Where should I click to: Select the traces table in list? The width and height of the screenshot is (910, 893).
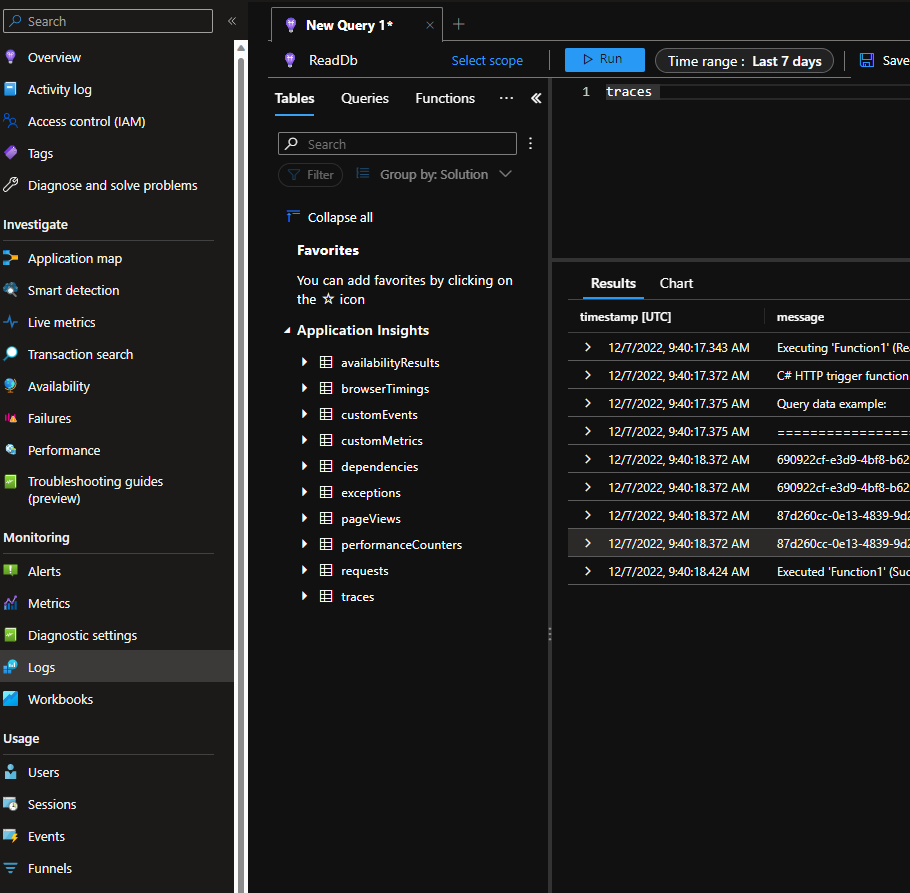(358, 596)
